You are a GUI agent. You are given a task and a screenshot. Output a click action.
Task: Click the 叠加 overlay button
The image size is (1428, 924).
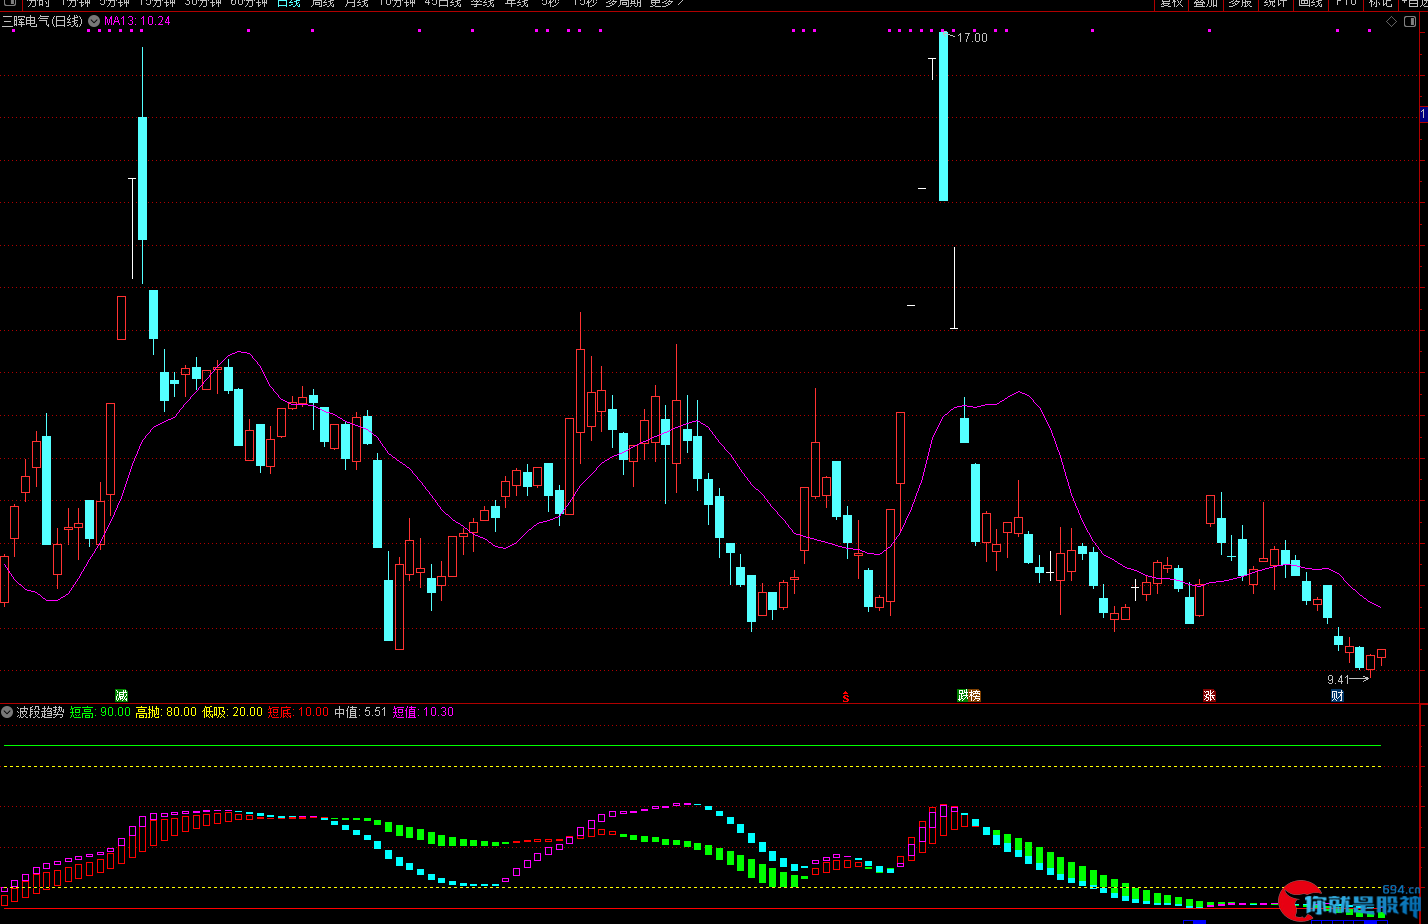(x=1206, y=3)
